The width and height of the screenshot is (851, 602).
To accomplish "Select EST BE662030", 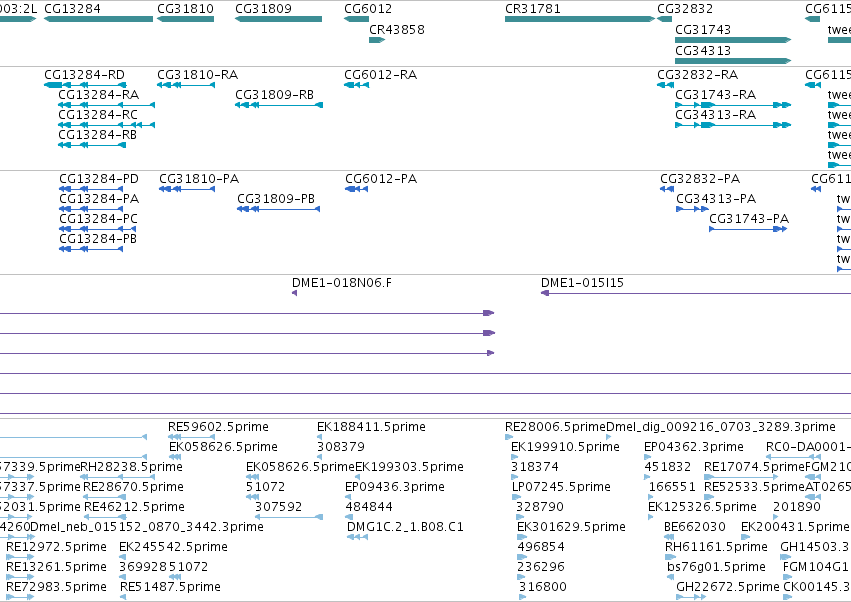I will tap(669, 537).
